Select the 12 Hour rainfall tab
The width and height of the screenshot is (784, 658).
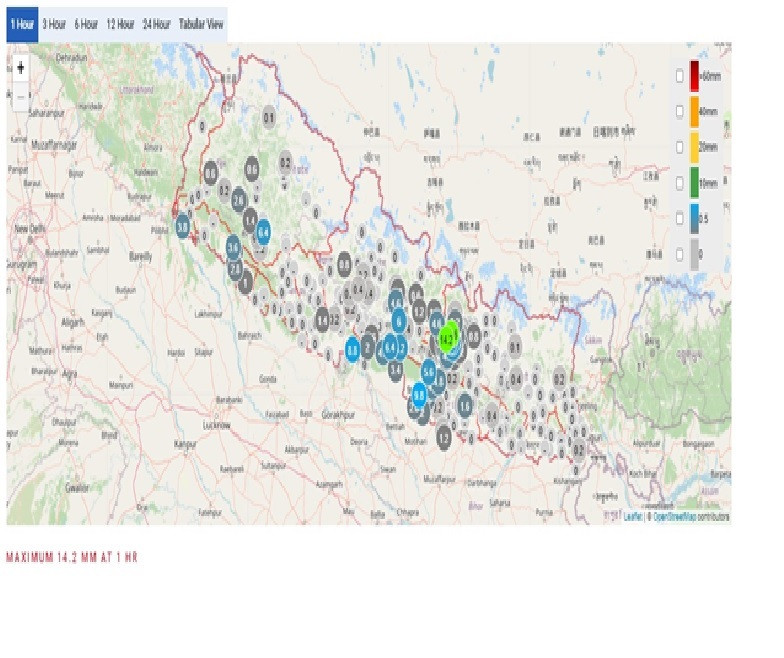120,24
